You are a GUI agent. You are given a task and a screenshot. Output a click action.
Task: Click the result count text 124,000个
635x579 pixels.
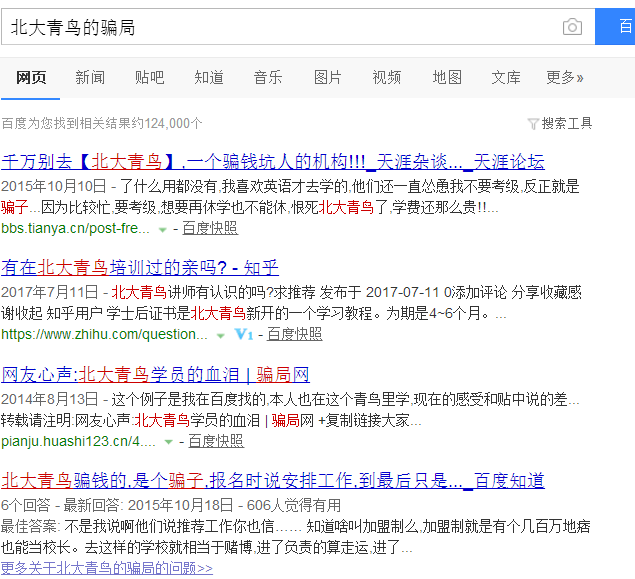173,123
